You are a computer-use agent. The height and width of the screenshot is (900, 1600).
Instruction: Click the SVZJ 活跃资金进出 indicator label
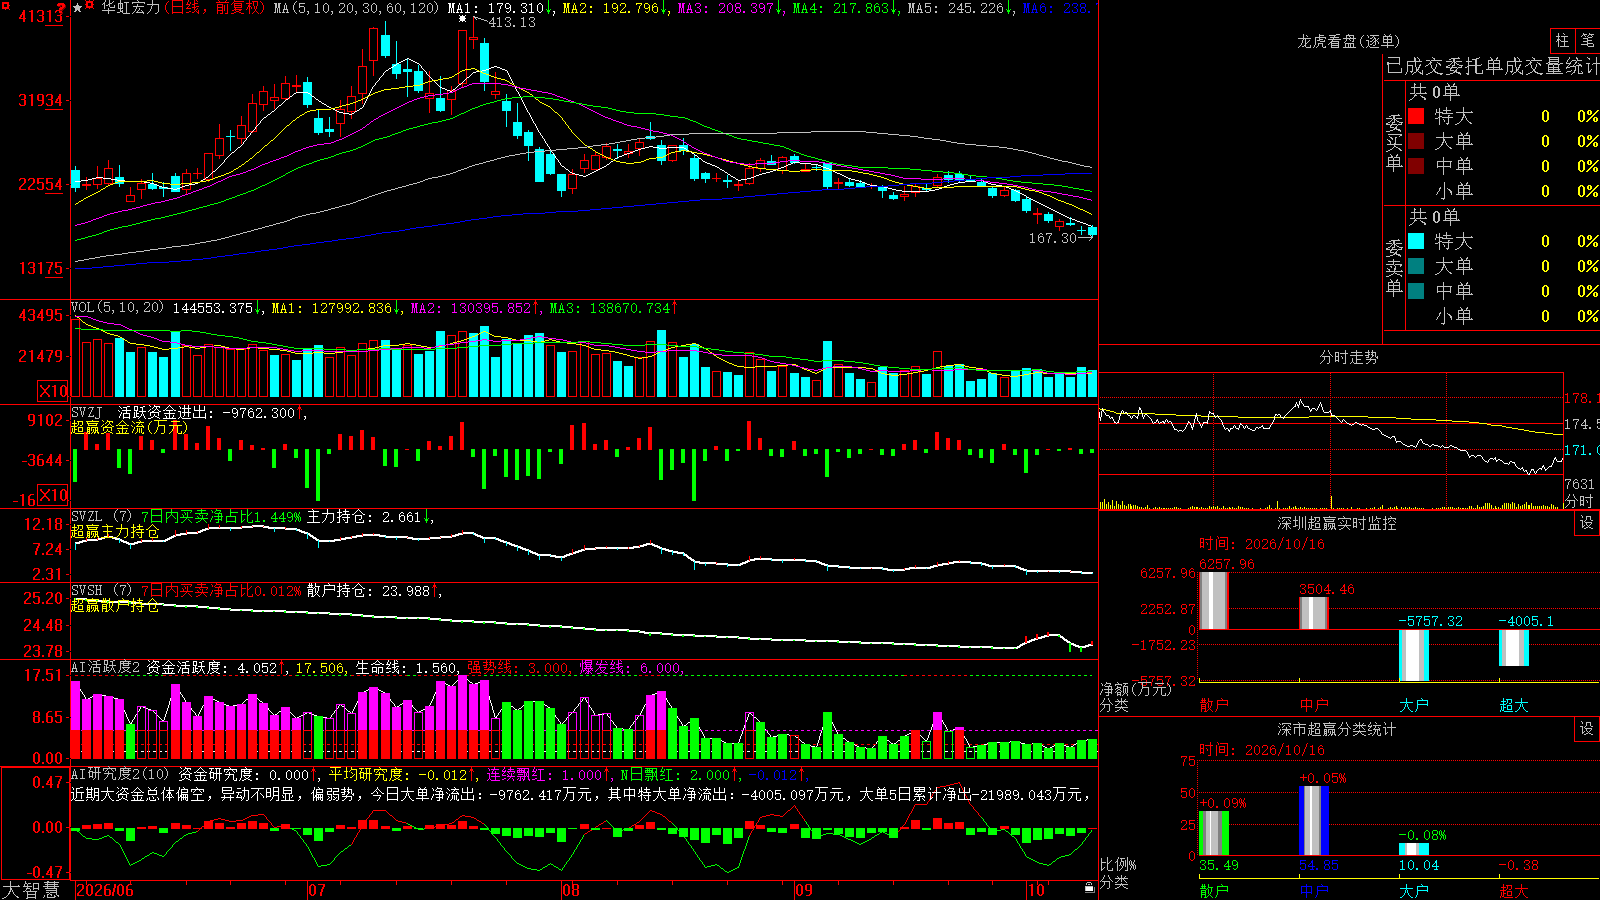(x=141, y=412)
